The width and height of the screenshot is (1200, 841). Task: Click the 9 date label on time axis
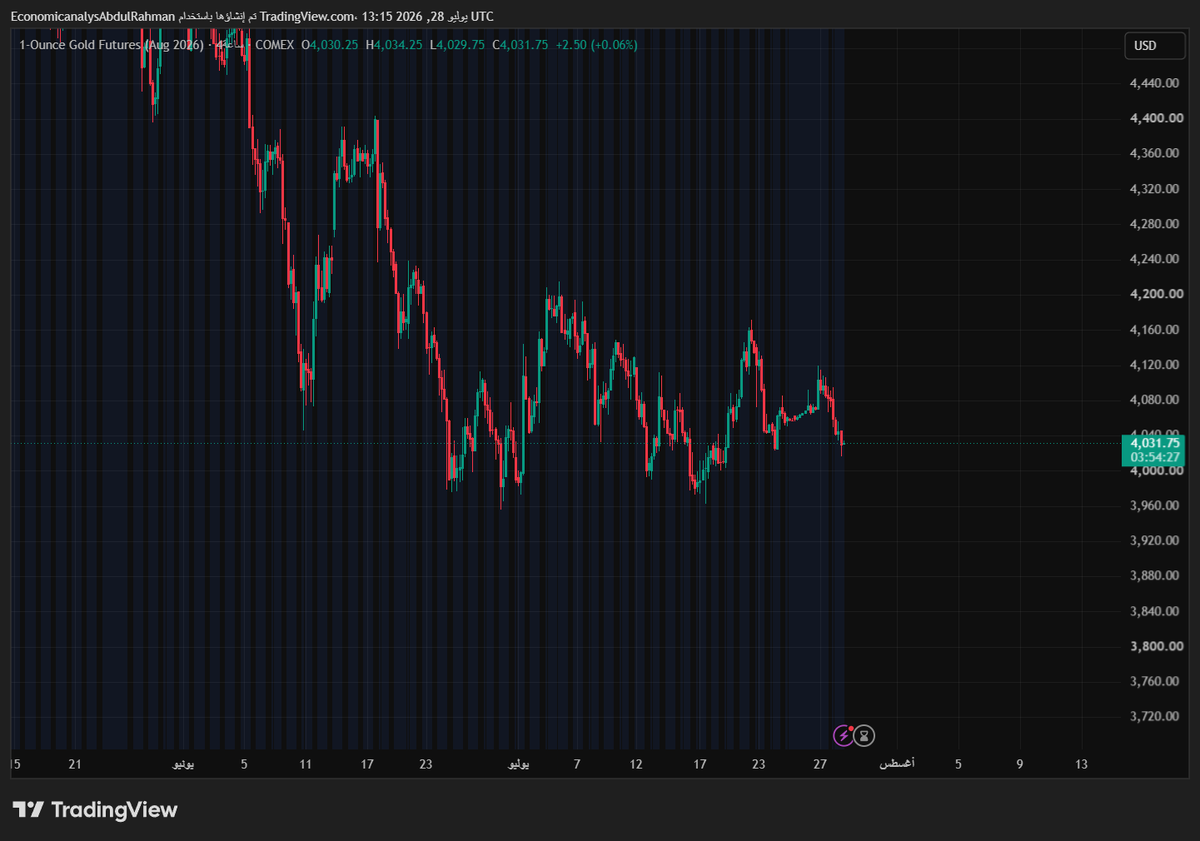1020,764
